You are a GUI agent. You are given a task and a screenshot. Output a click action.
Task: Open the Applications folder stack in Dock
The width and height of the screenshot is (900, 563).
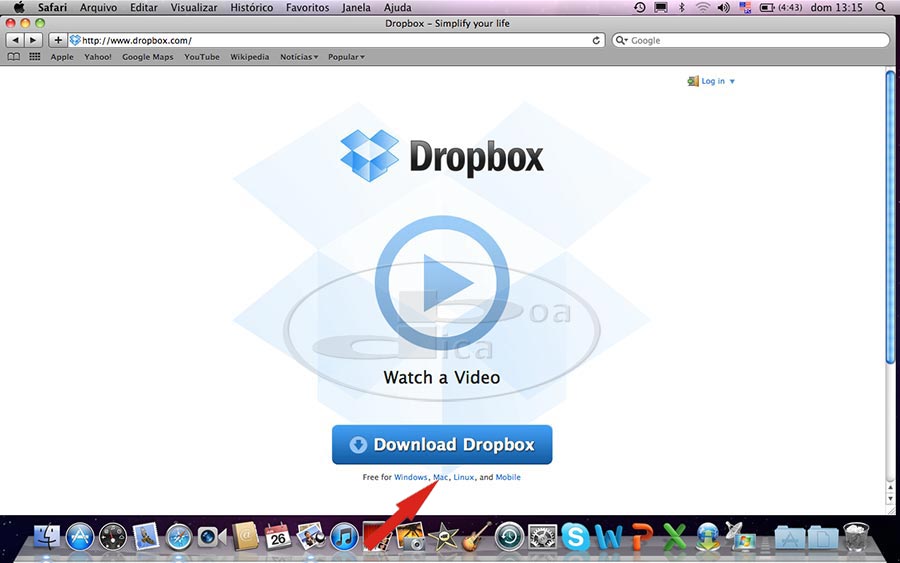click(790, 538)
